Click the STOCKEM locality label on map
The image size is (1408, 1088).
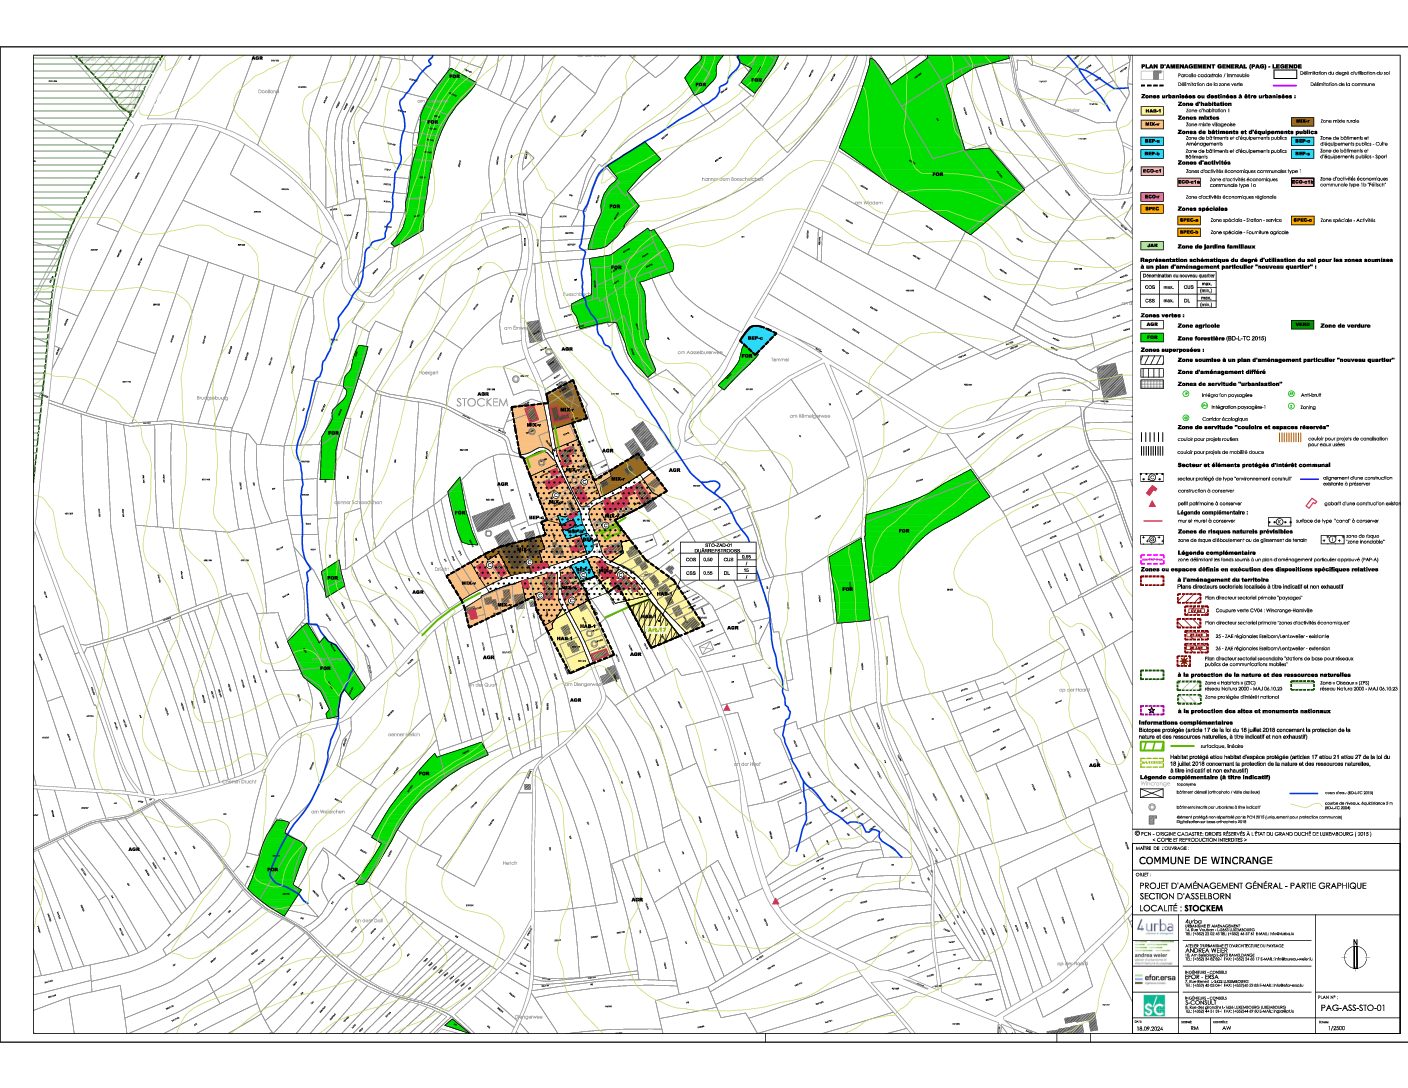[x=482, y=402]
